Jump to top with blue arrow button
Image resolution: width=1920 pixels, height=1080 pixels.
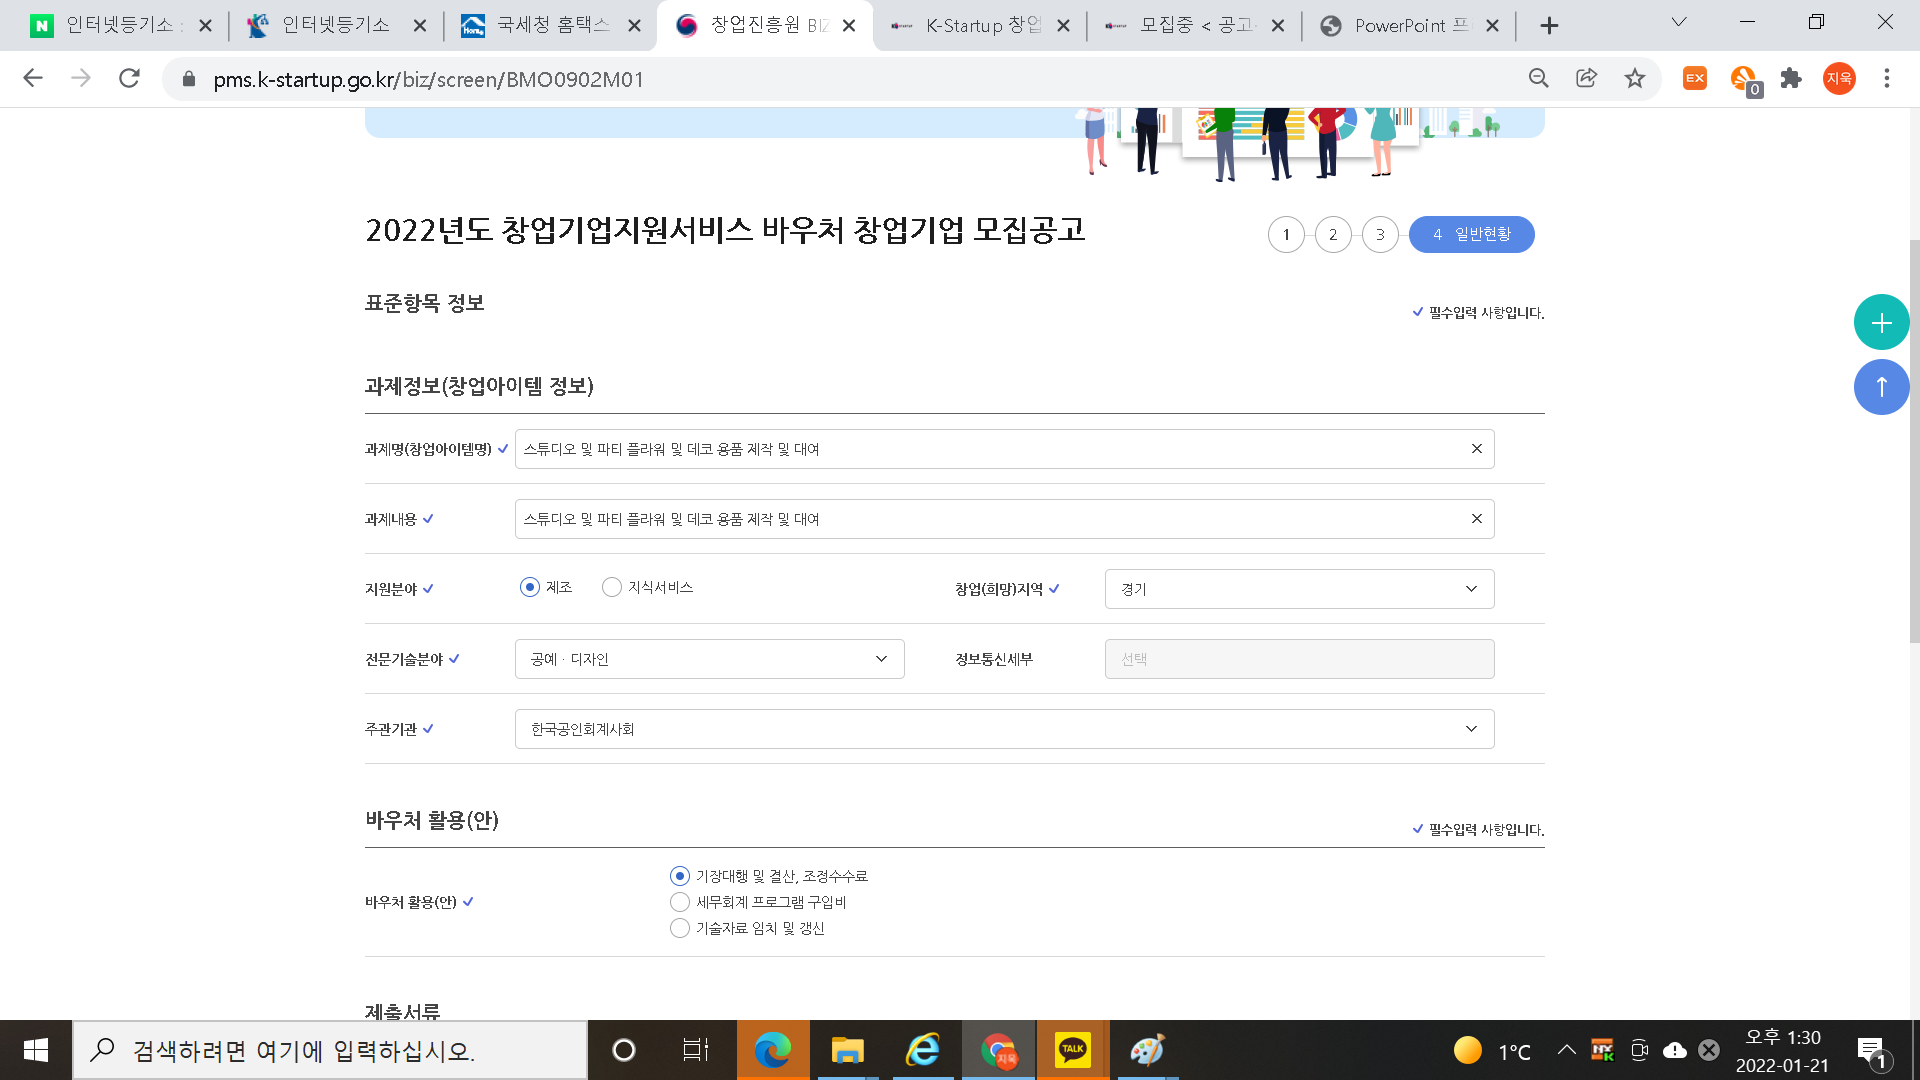coord(1881,387)
